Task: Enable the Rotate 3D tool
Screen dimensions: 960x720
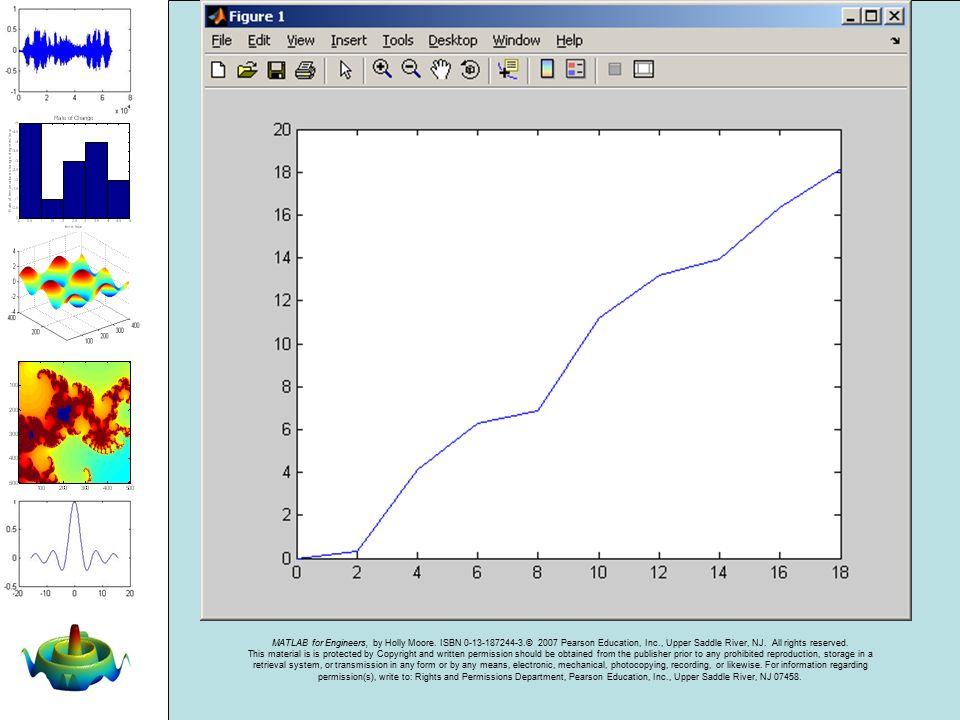Action: [x=470, y=69]
